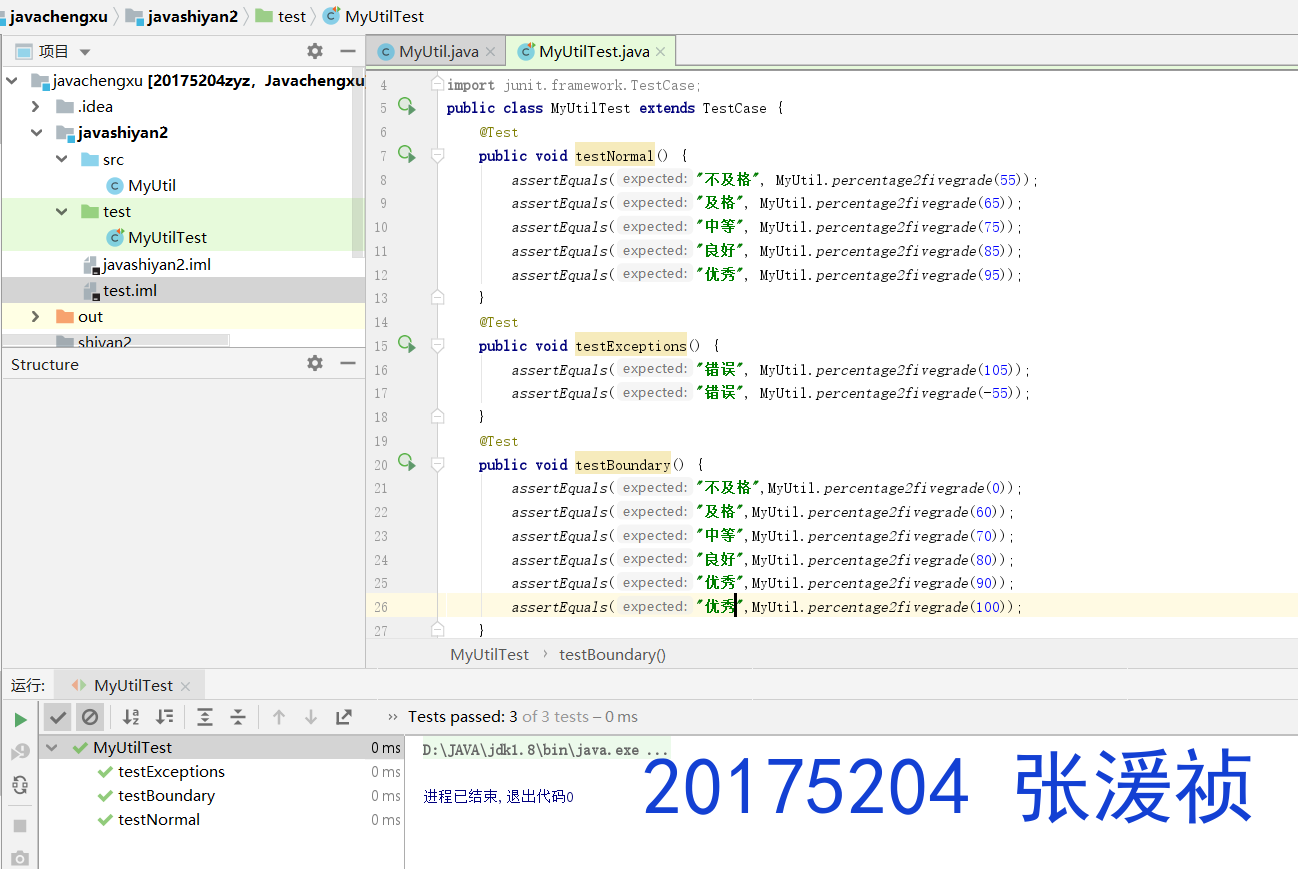Run the testNormal method from gutter icon
The width and height of the screenshot is (1298, 869).
pos(407,154)
